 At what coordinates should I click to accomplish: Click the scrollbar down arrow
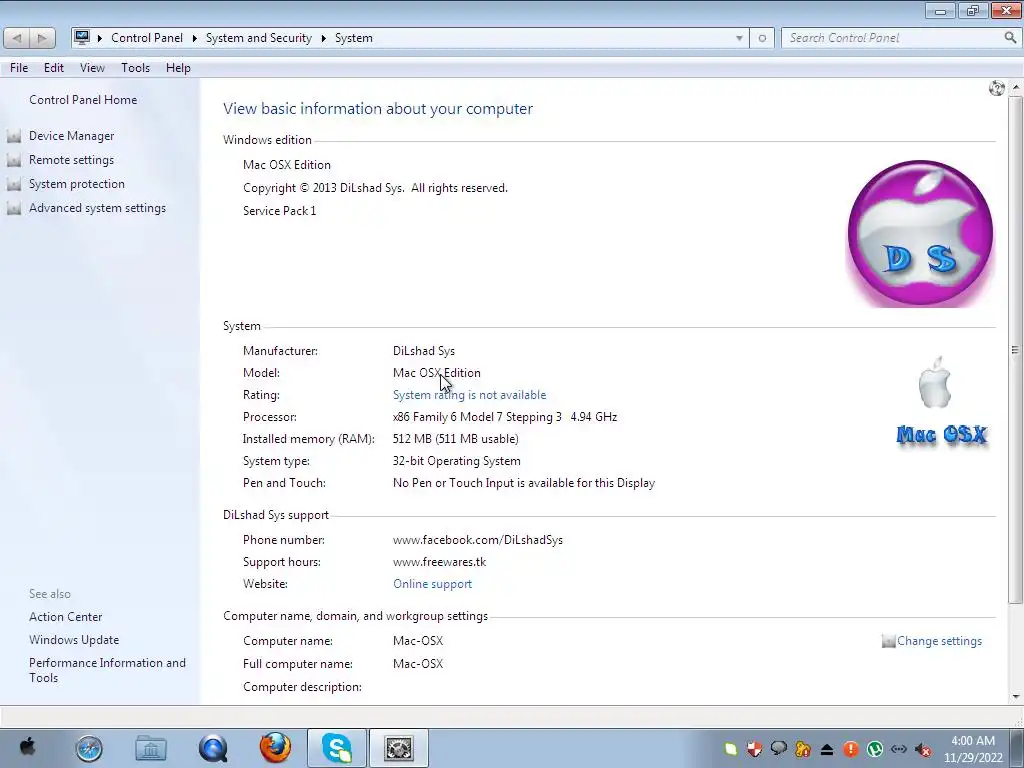point(1016,696)
